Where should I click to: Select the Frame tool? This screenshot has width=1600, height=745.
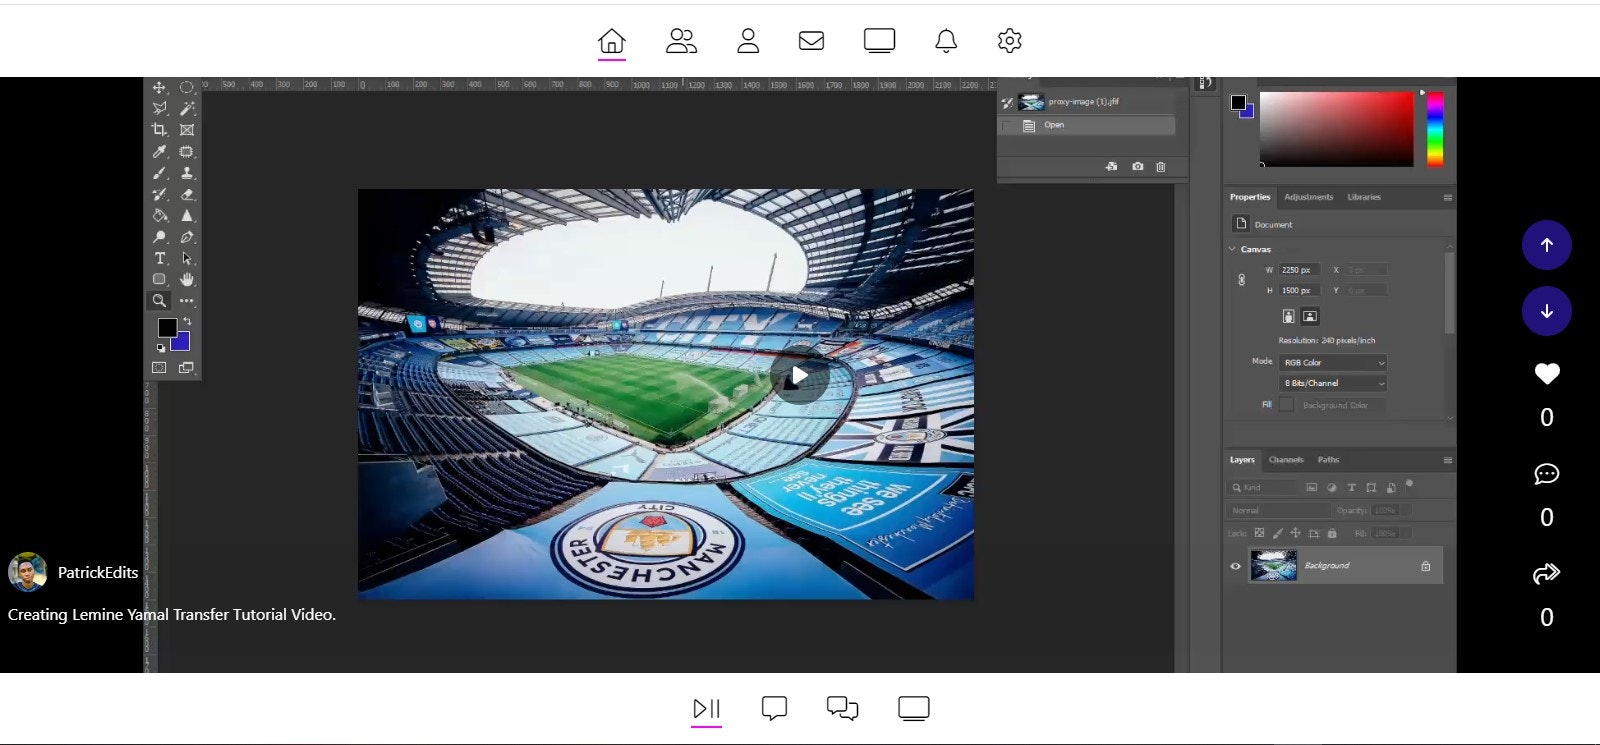[x=187, y=130]
